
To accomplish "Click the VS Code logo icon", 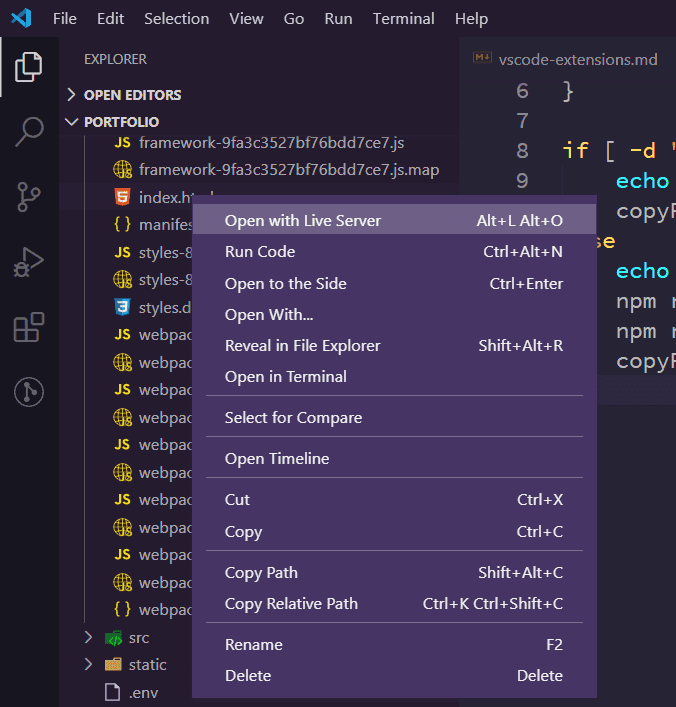I will pos(21,18).
